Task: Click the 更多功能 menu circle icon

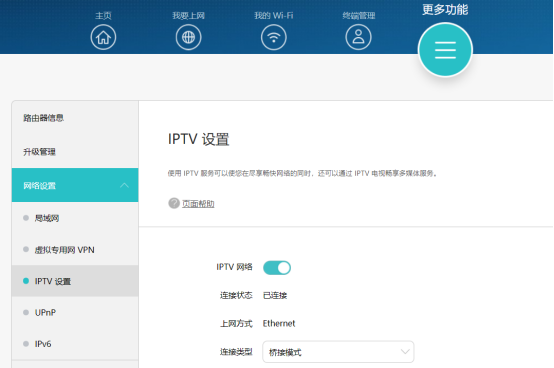Action: (x=445, y=50)
